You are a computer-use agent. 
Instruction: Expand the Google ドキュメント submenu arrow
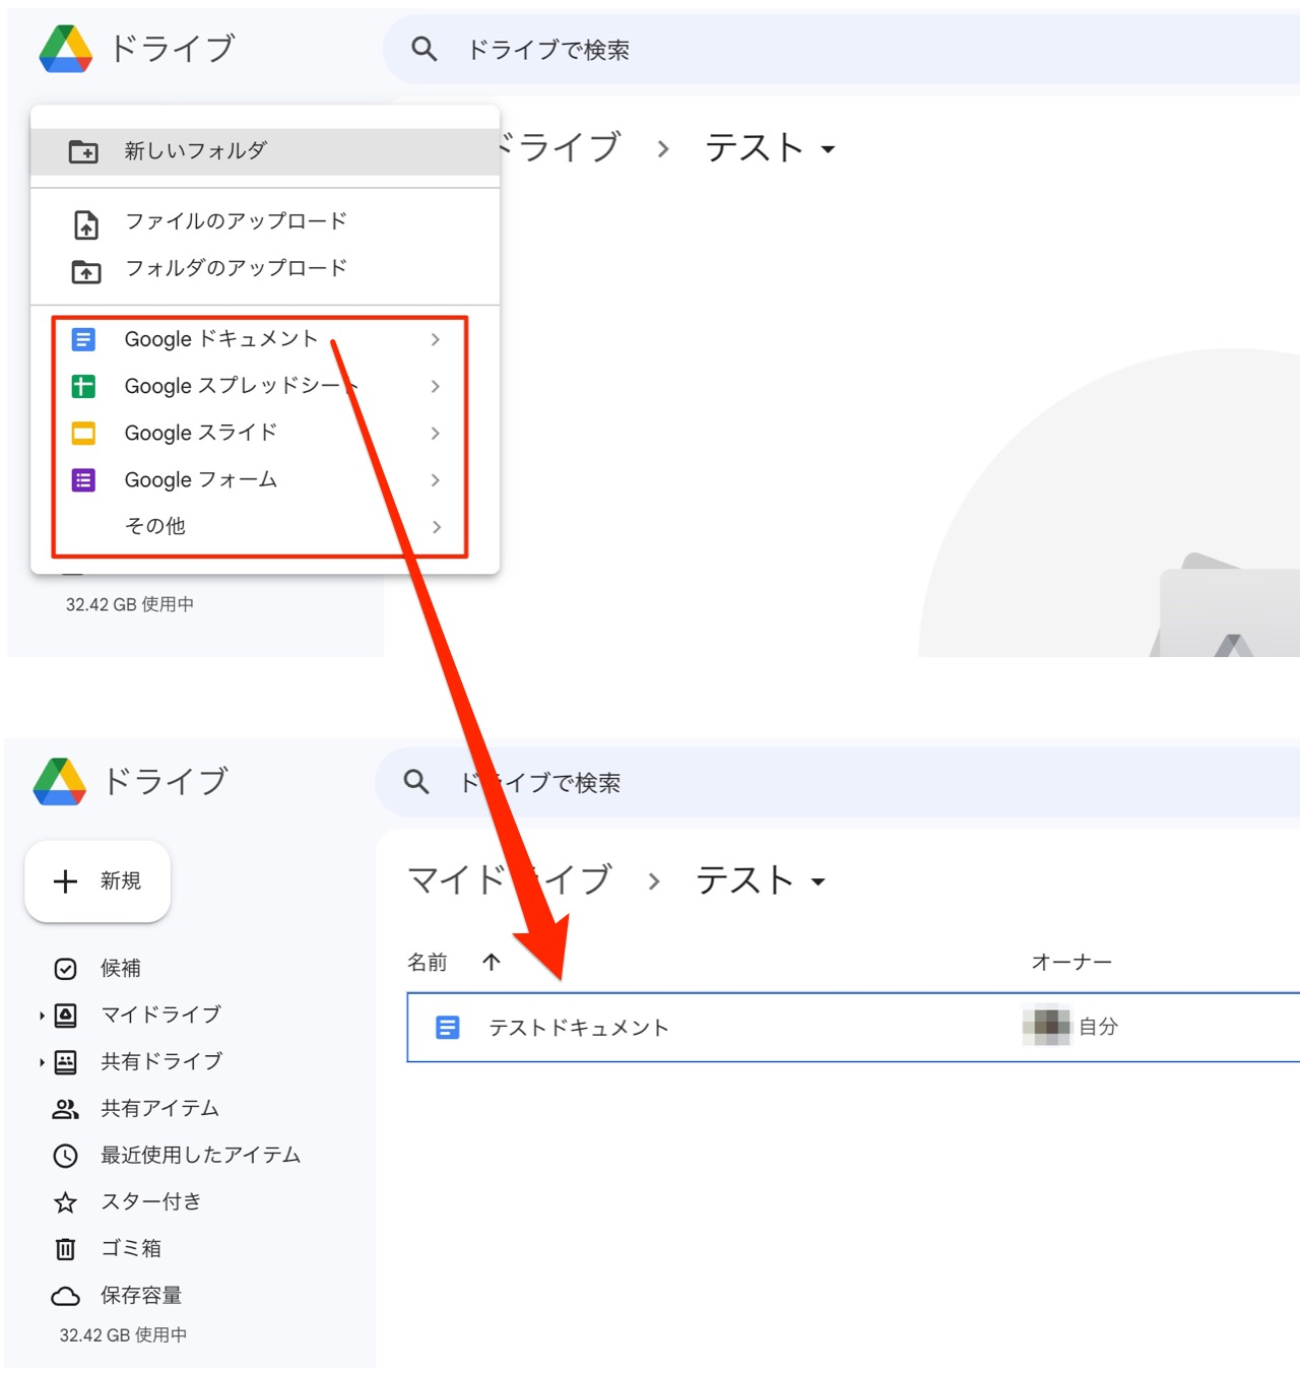point(435,340)
